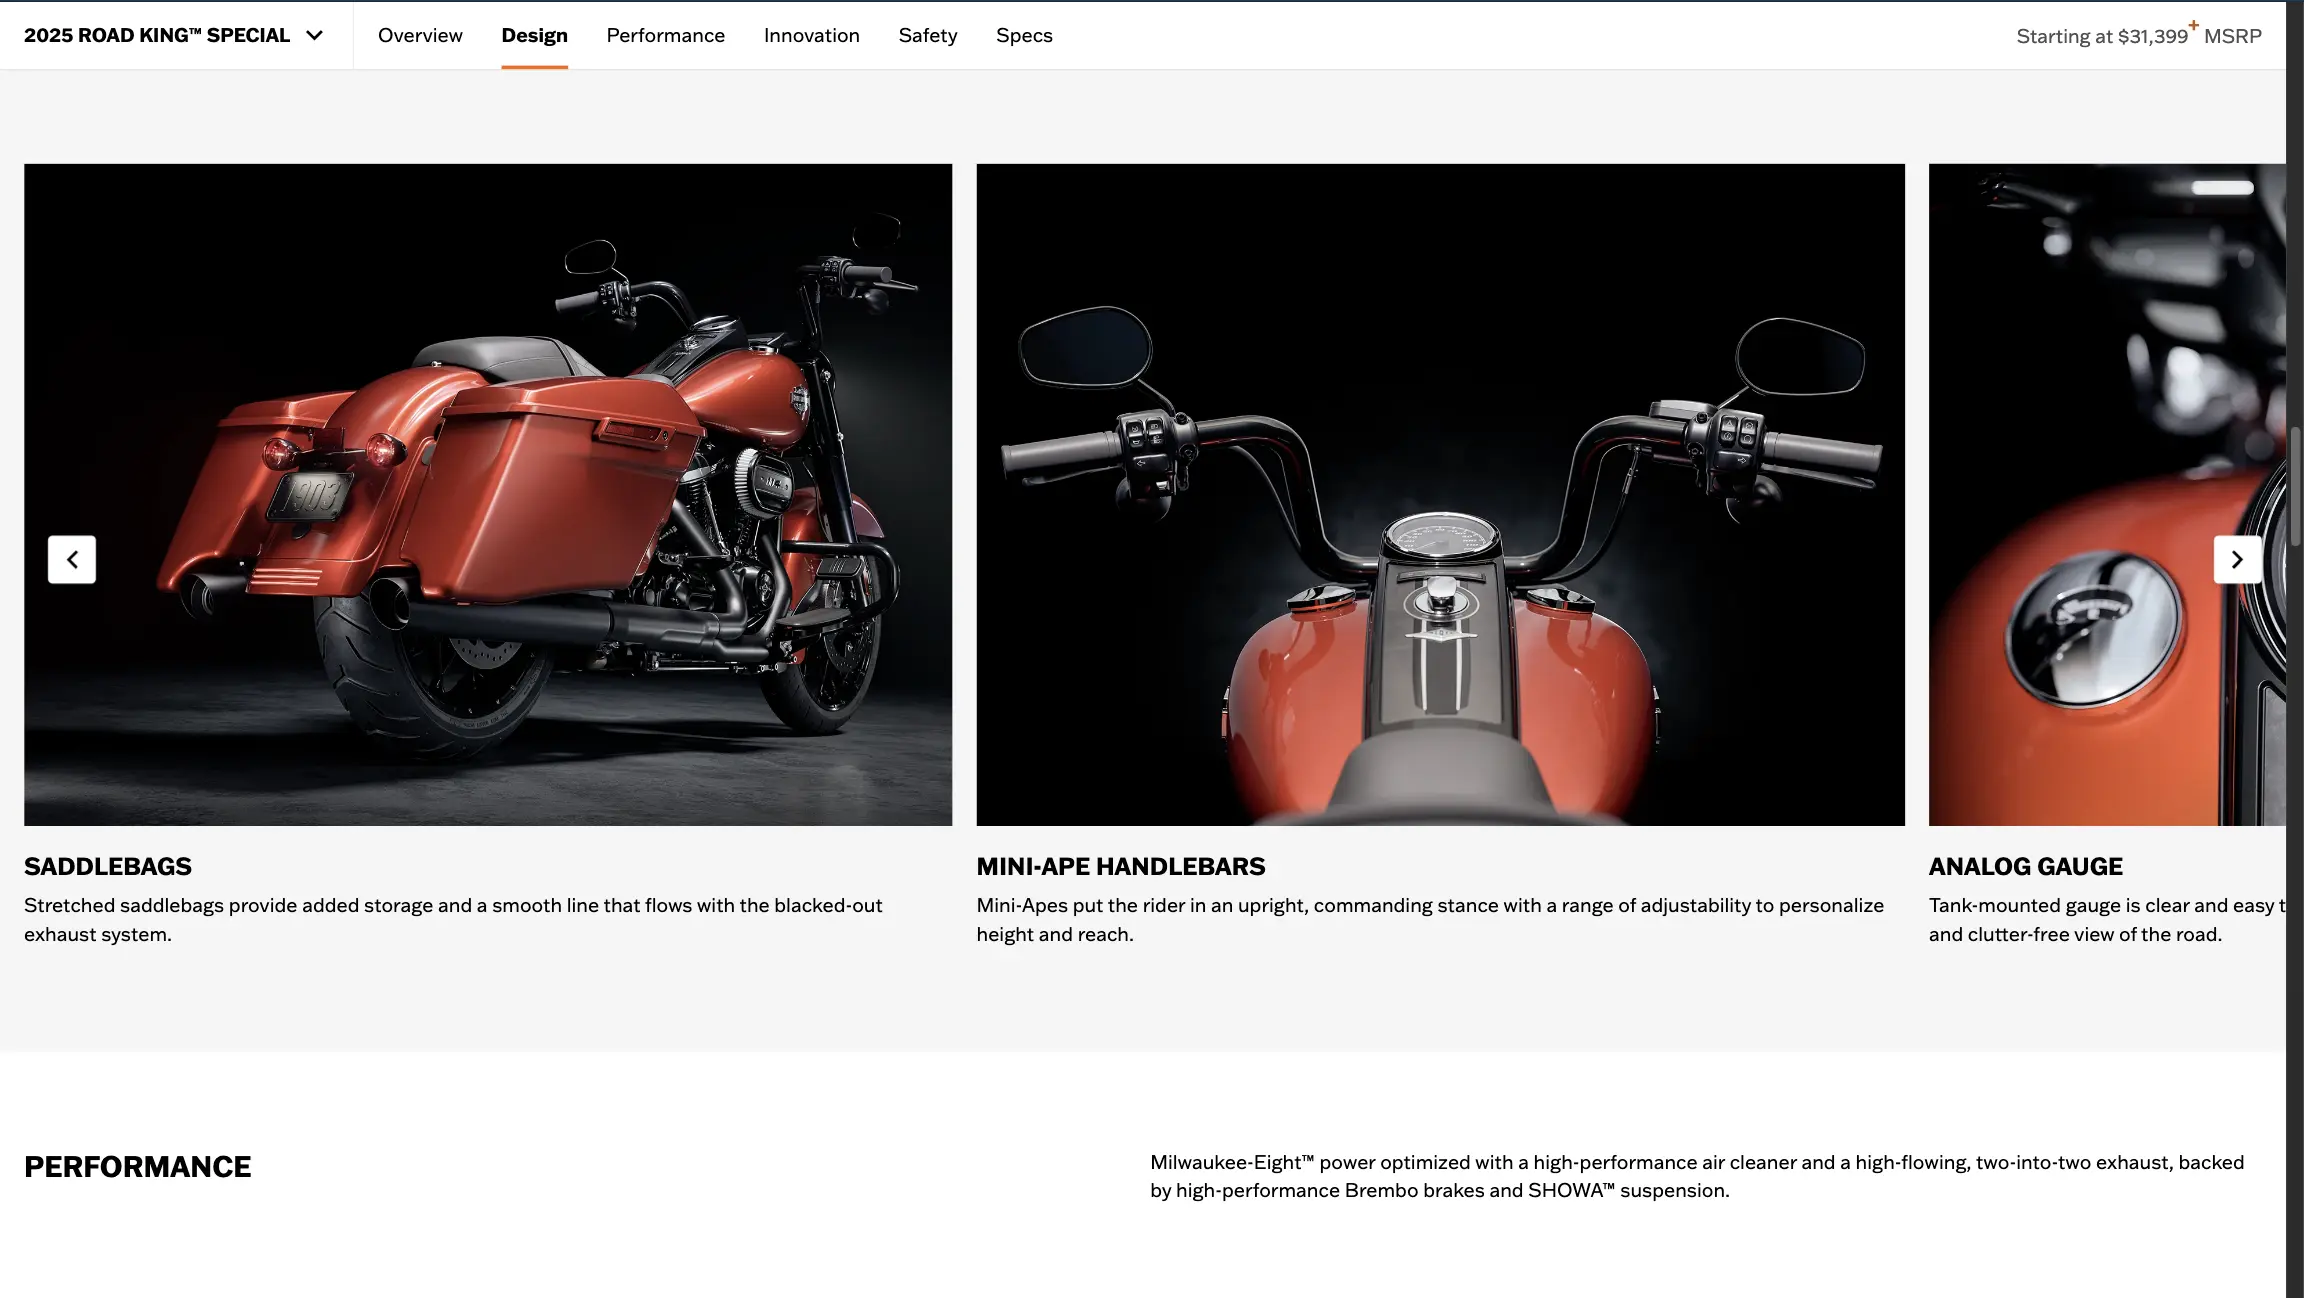Click the SADDLEBAGS heading
The width and height of the screenshot is (2304, 1298).
(108, 866)
